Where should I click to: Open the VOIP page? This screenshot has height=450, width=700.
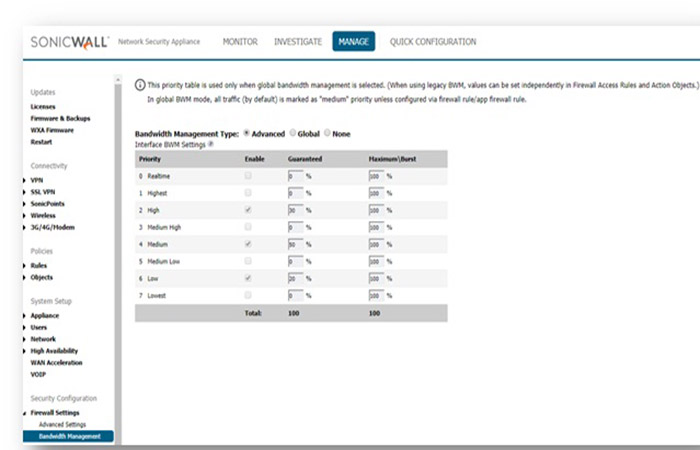pos(38,374)
